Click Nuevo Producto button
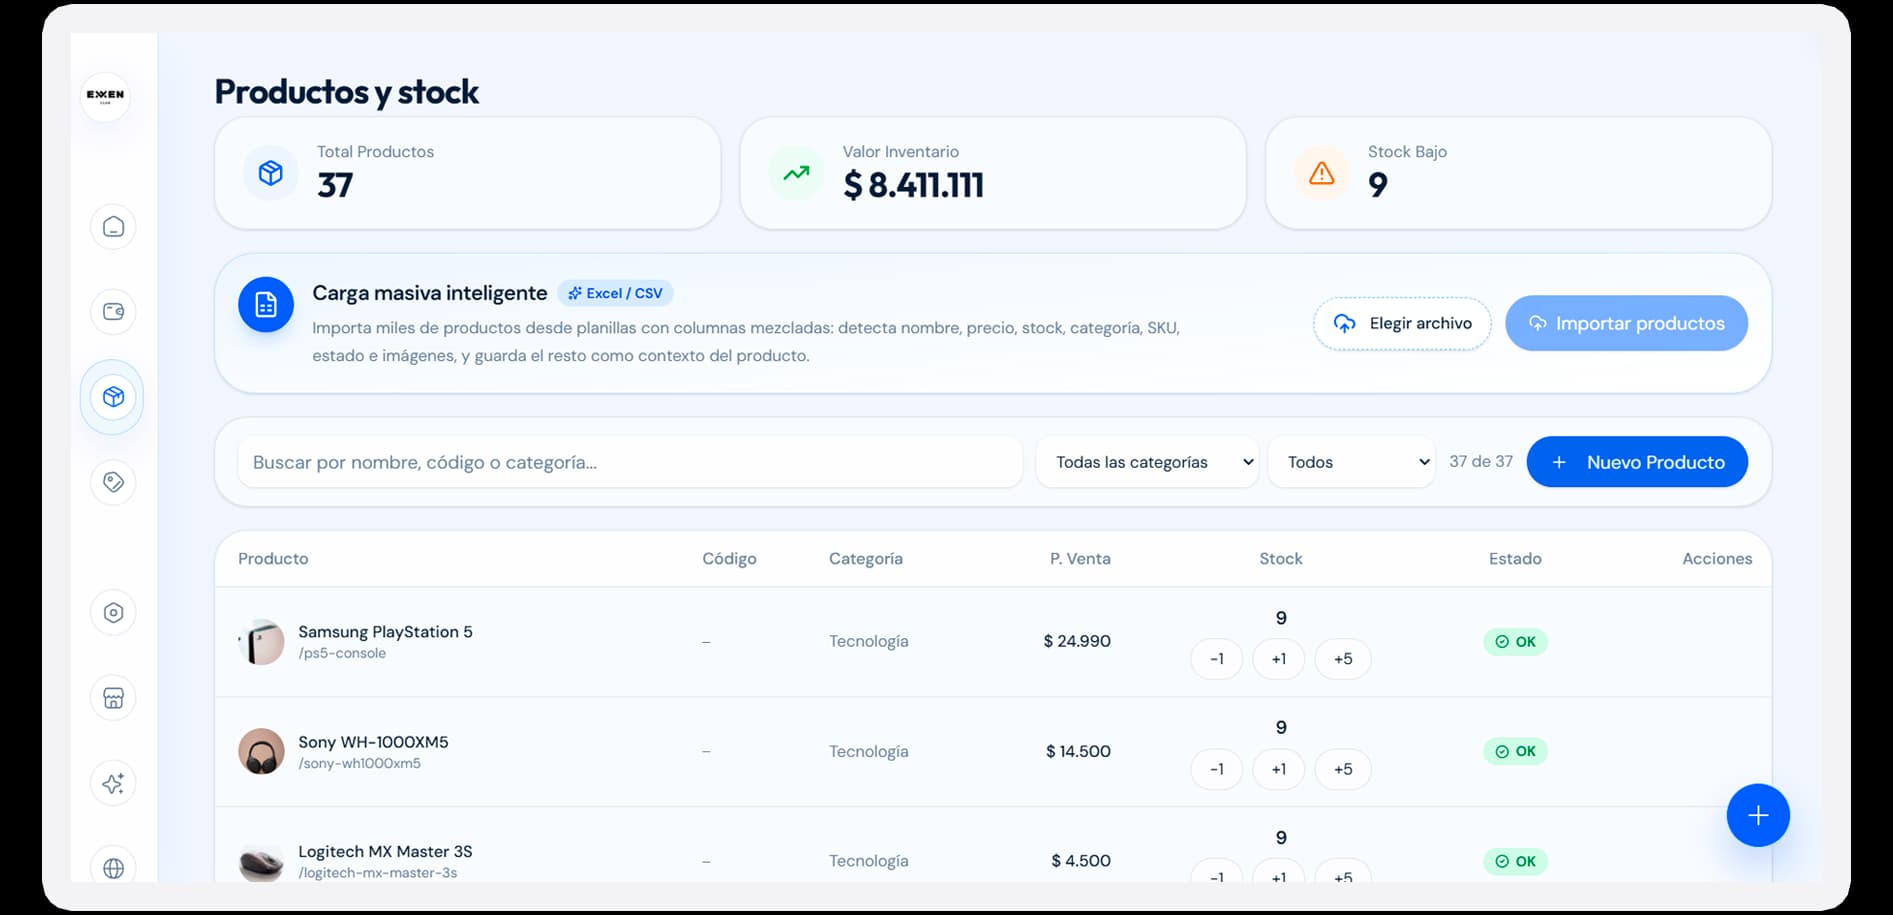The image size is (1893, 915). click(1637, 462)
